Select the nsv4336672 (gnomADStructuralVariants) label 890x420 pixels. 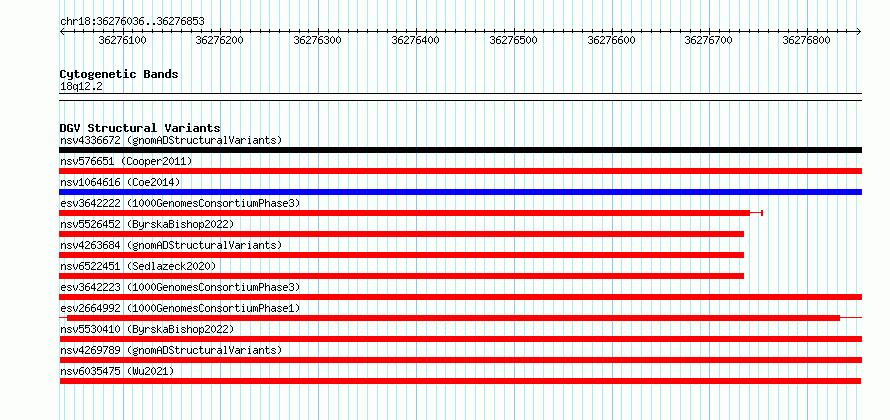coord(171,140)
